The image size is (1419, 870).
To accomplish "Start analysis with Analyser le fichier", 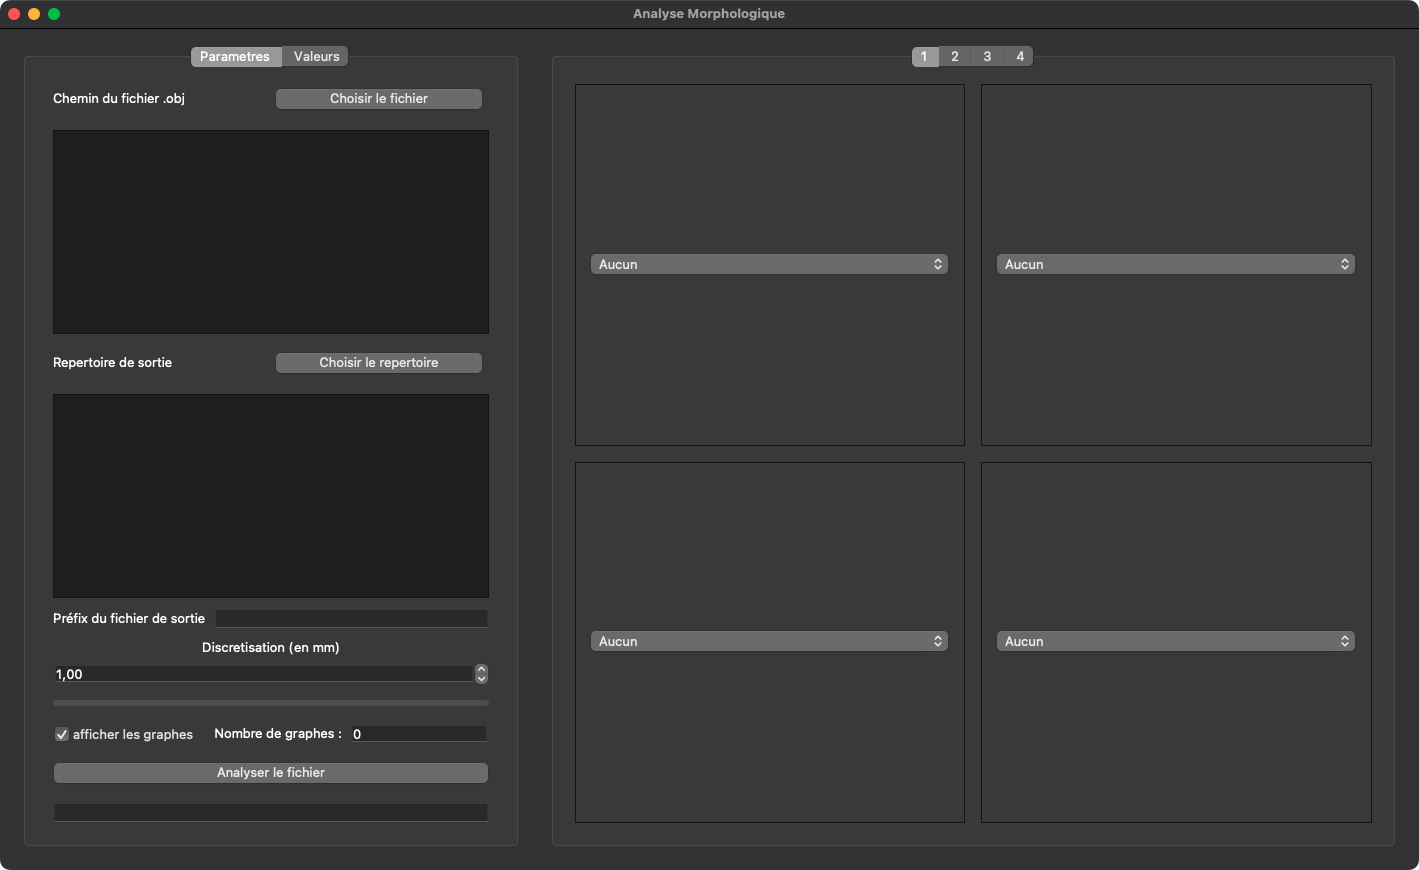I will [x=270, y=773].
